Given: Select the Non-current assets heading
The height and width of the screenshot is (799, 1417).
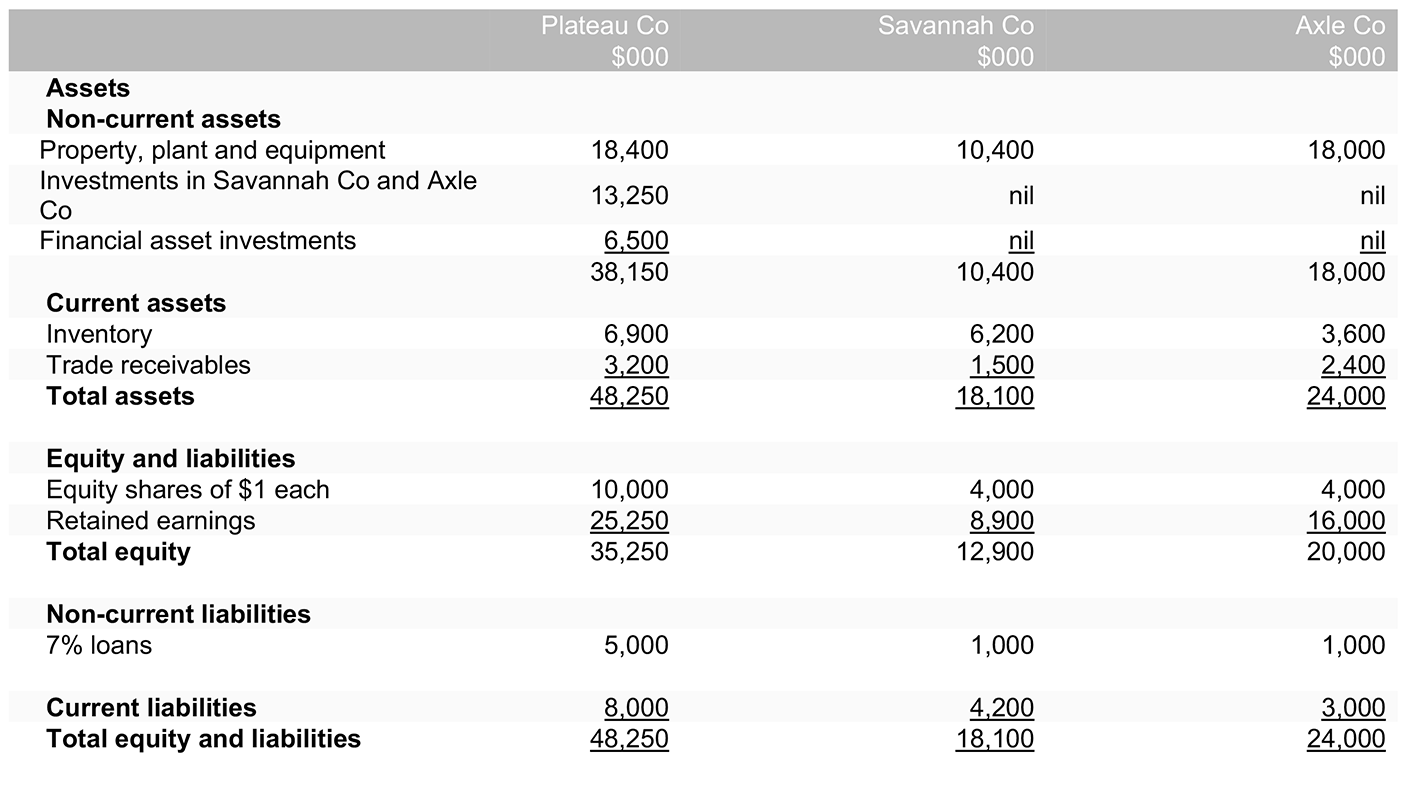Looking at the screenshot, I should coord(163,119).
